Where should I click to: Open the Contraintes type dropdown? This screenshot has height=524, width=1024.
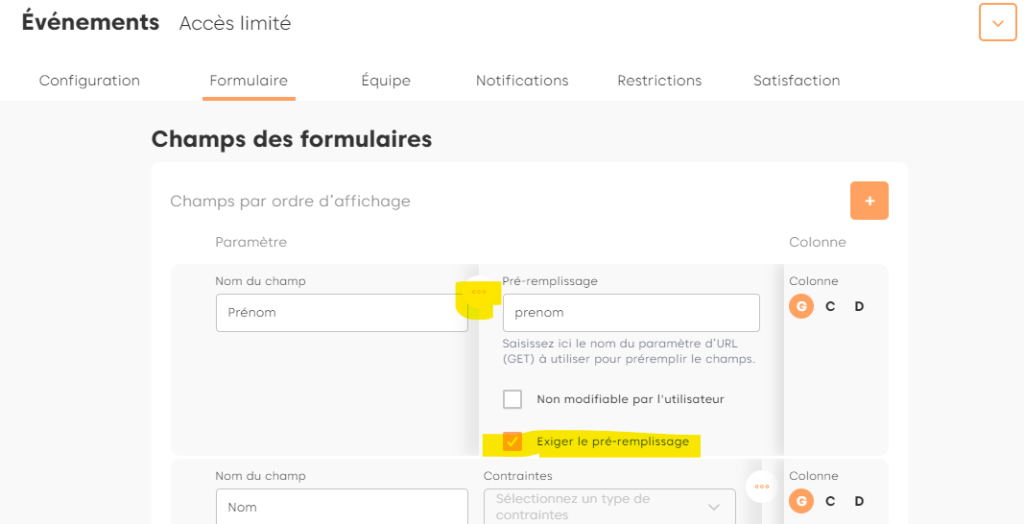click(x=609, y=506)
